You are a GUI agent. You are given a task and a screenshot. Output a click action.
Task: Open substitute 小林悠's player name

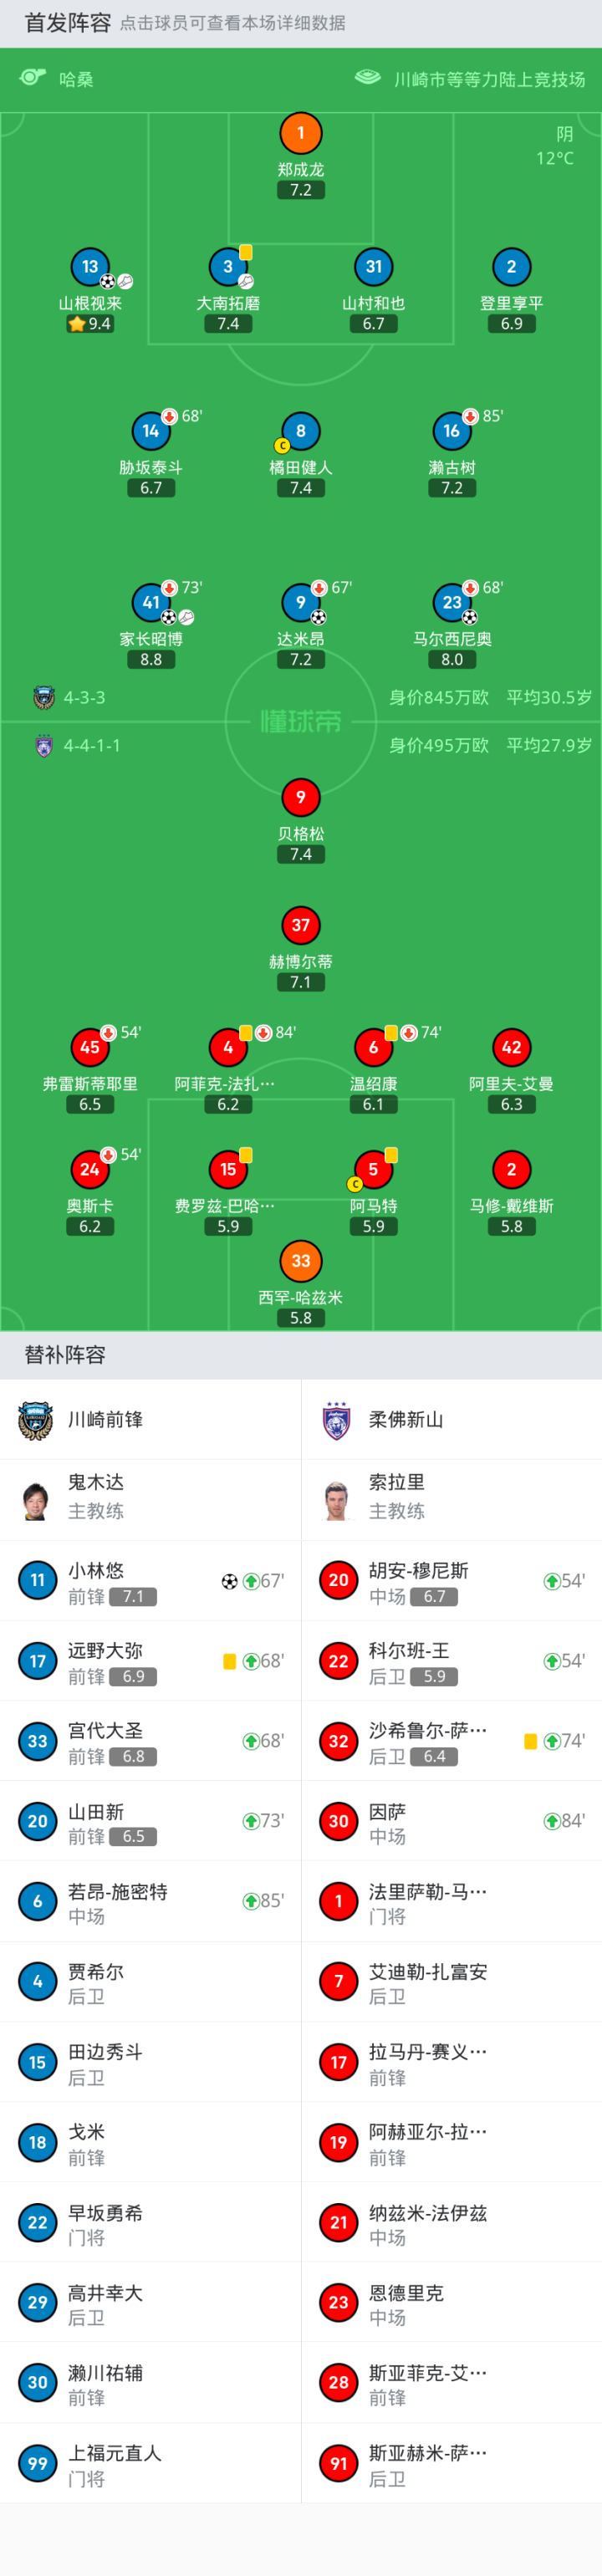click(96, 1570)
